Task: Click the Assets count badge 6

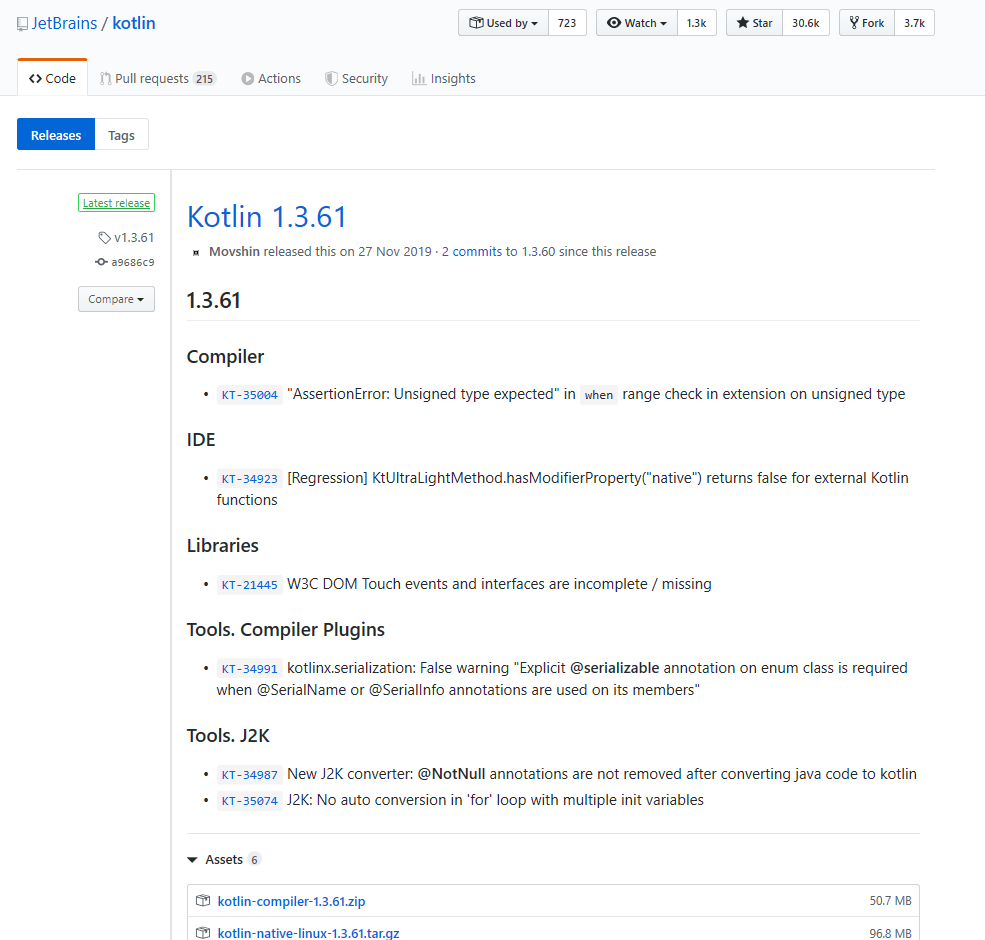Action: (254, 860)
